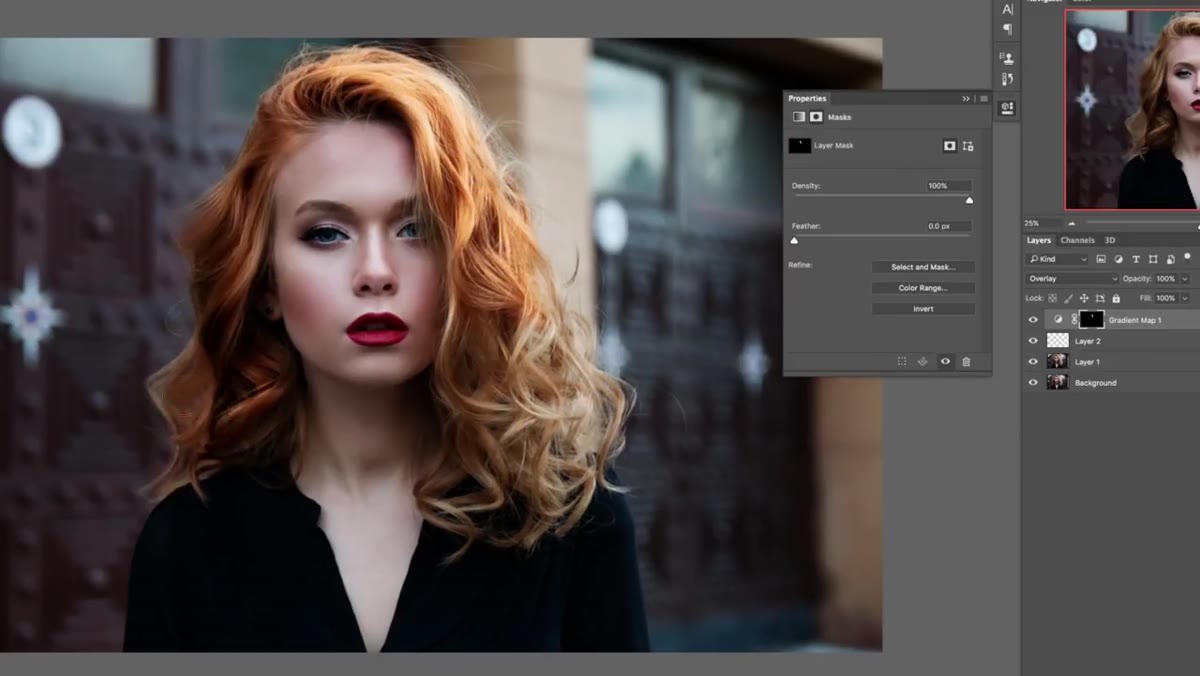Click the Add vector mask icon
This screenshot has height=676, width=1200.
tap(968, 146)
